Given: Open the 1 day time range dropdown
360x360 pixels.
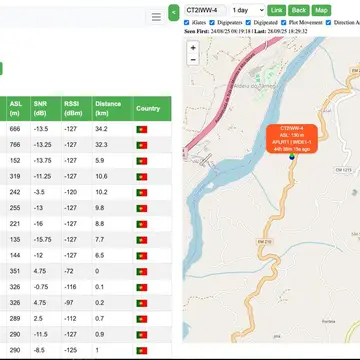Looking at the screenshot, I should coord(247,10).
